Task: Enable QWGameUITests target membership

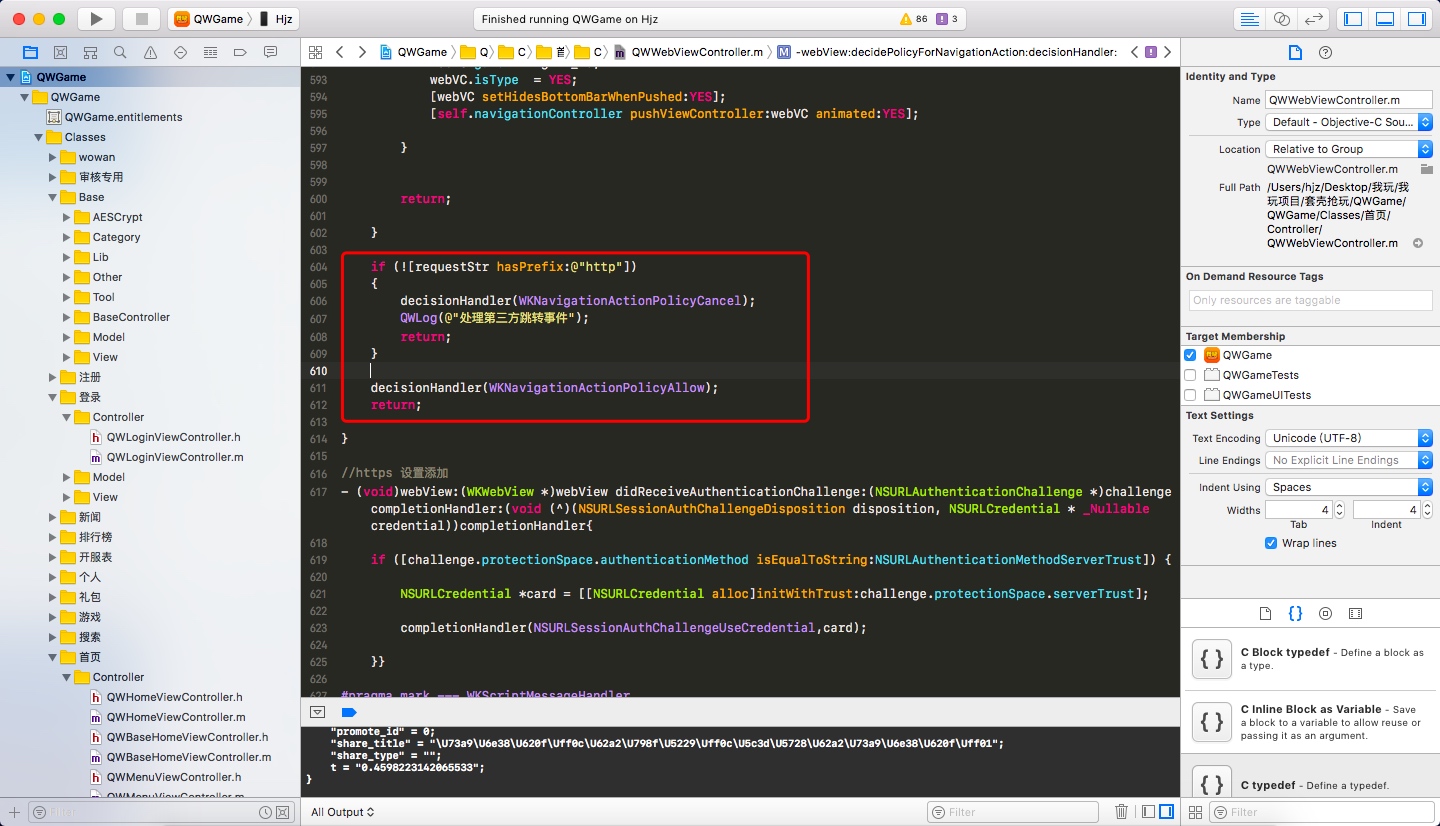Action: (x=1190, y=395)
